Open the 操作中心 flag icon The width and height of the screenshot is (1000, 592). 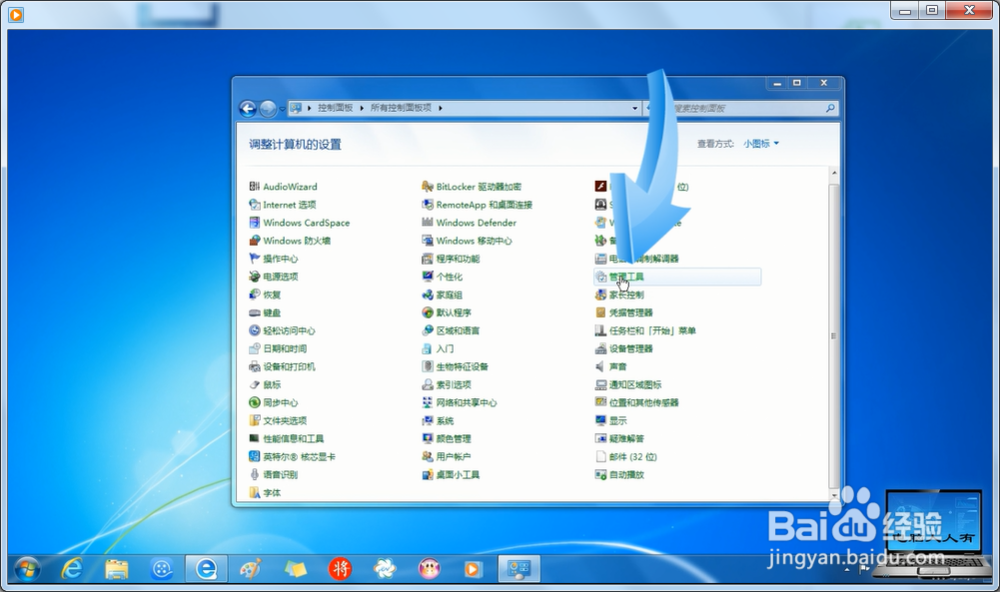[x=254, y=258]
